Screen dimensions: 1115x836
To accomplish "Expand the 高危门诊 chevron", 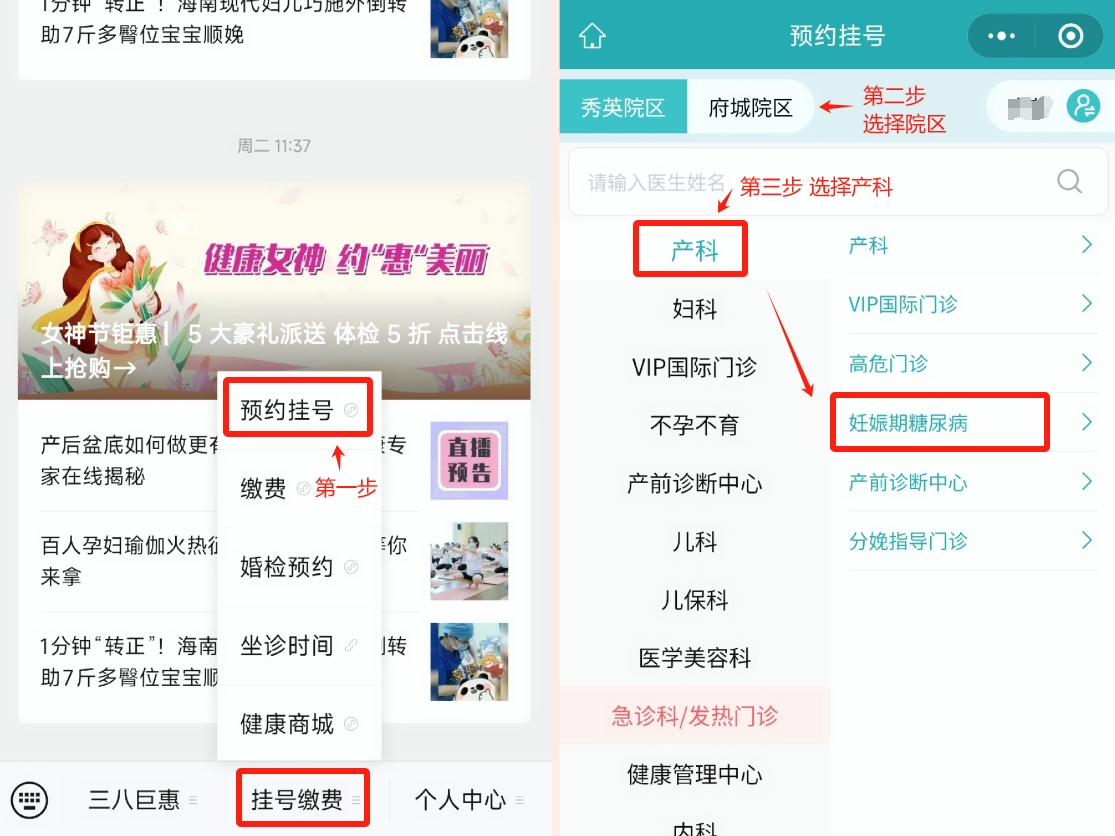I will pyautogui.click(x=1086, y=363).
